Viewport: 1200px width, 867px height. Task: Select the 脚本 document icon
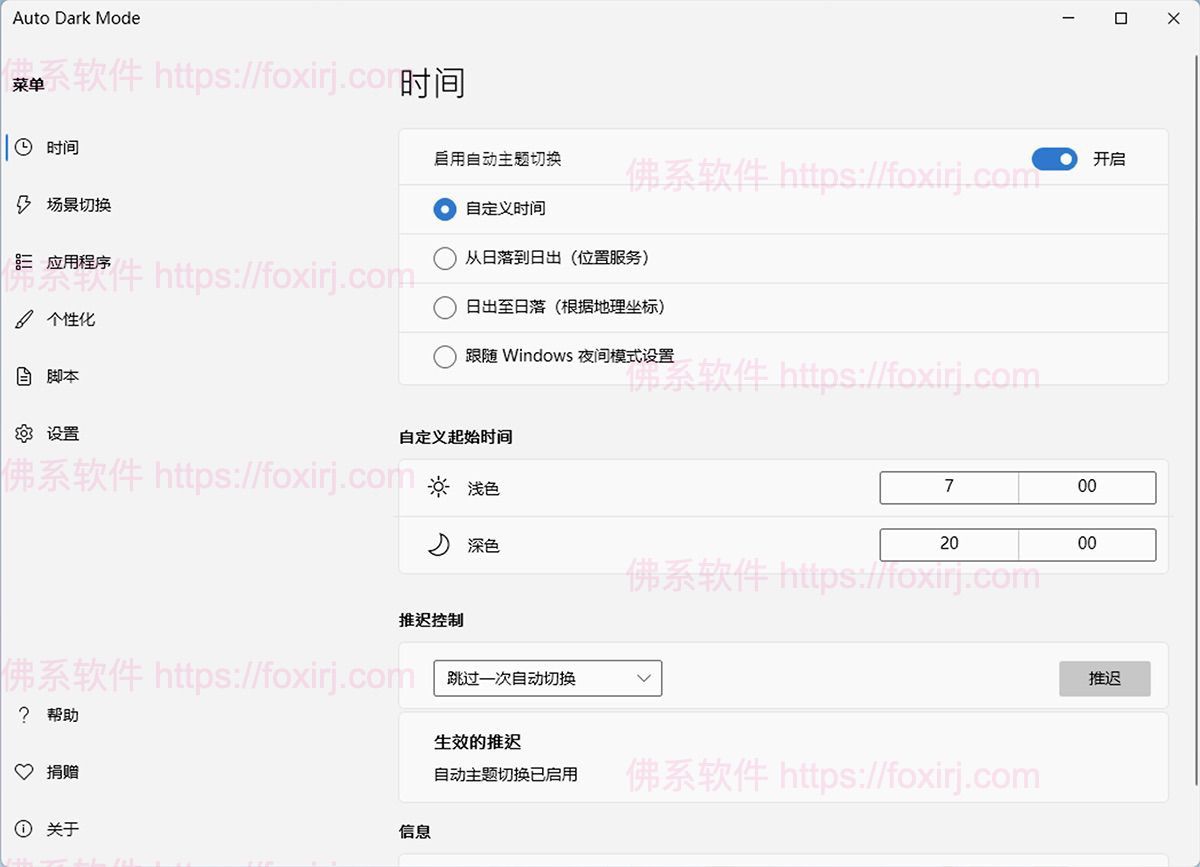(25, 376)
